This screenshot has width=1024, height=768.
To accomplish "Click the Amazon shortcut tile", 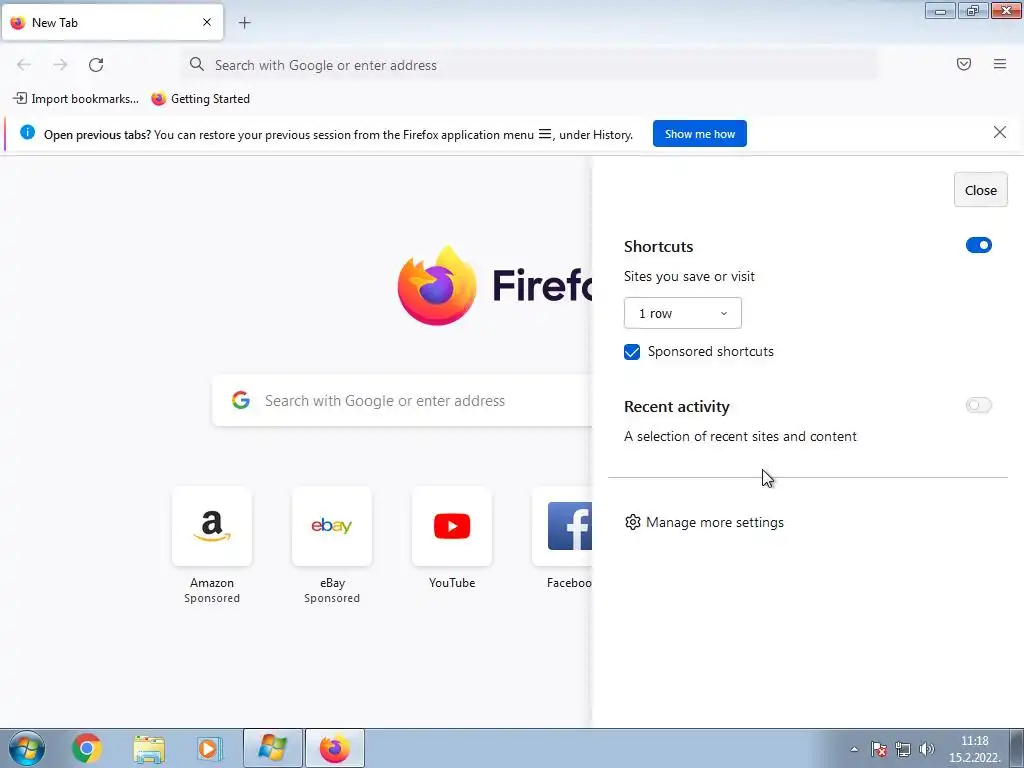I will (212, 526).
